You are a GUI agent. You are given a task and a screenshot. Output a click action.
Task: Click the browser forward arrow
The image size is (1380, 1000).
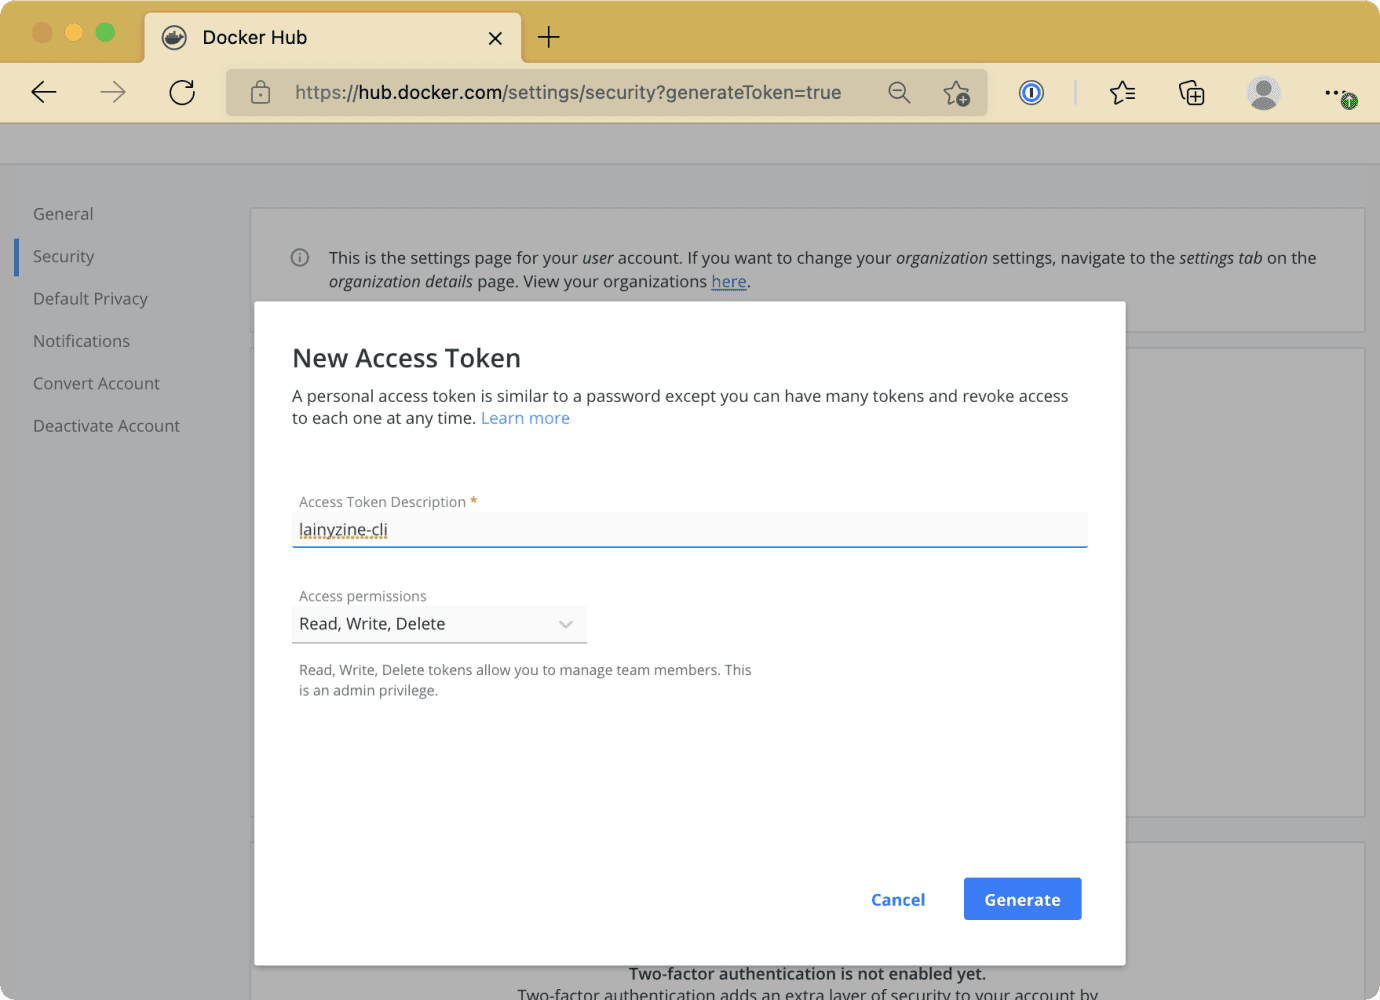[113, 93]
